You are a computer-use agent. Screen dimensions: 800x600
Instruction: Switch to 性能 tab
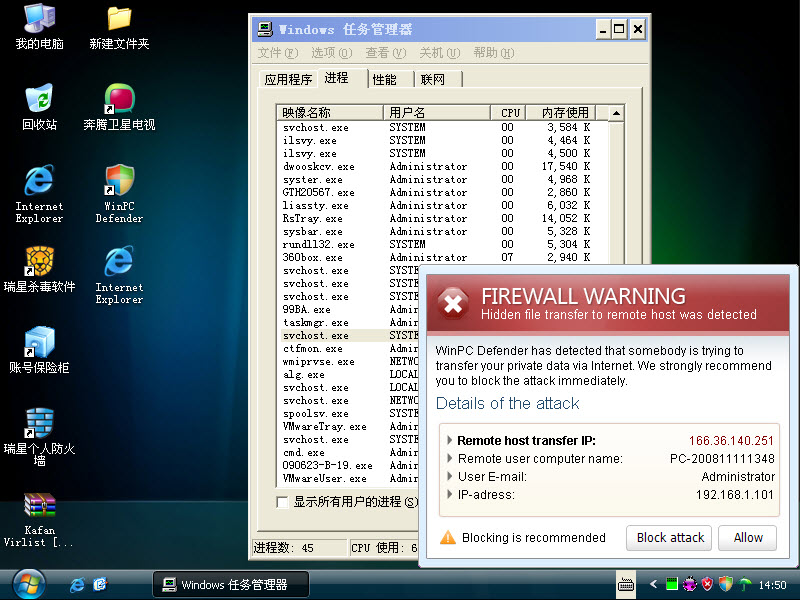pyautogui.click(x=391, y=80)
